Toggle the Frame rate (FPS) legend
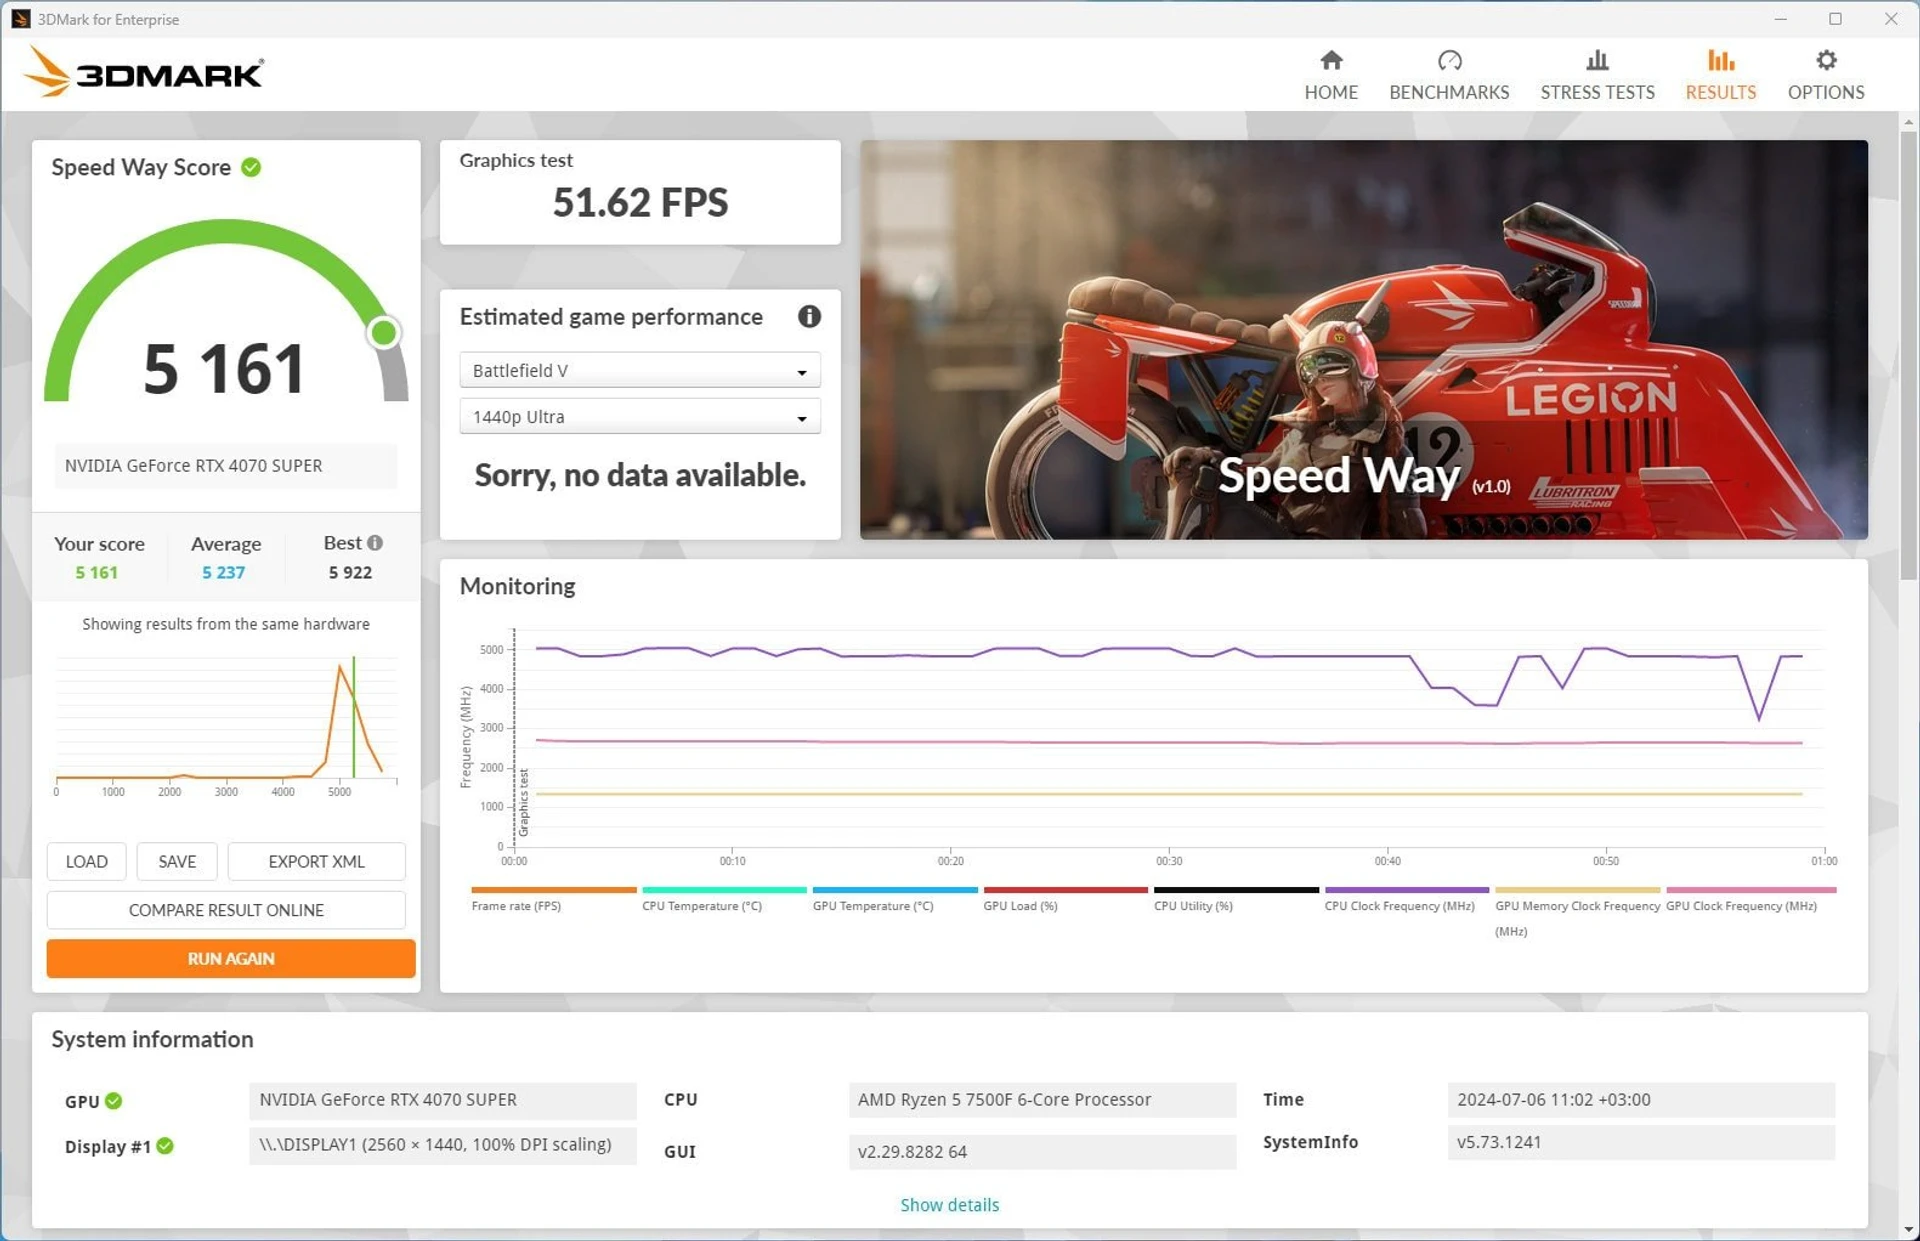The height and width of the screenshot is (1241, 1920). (553, 899)
